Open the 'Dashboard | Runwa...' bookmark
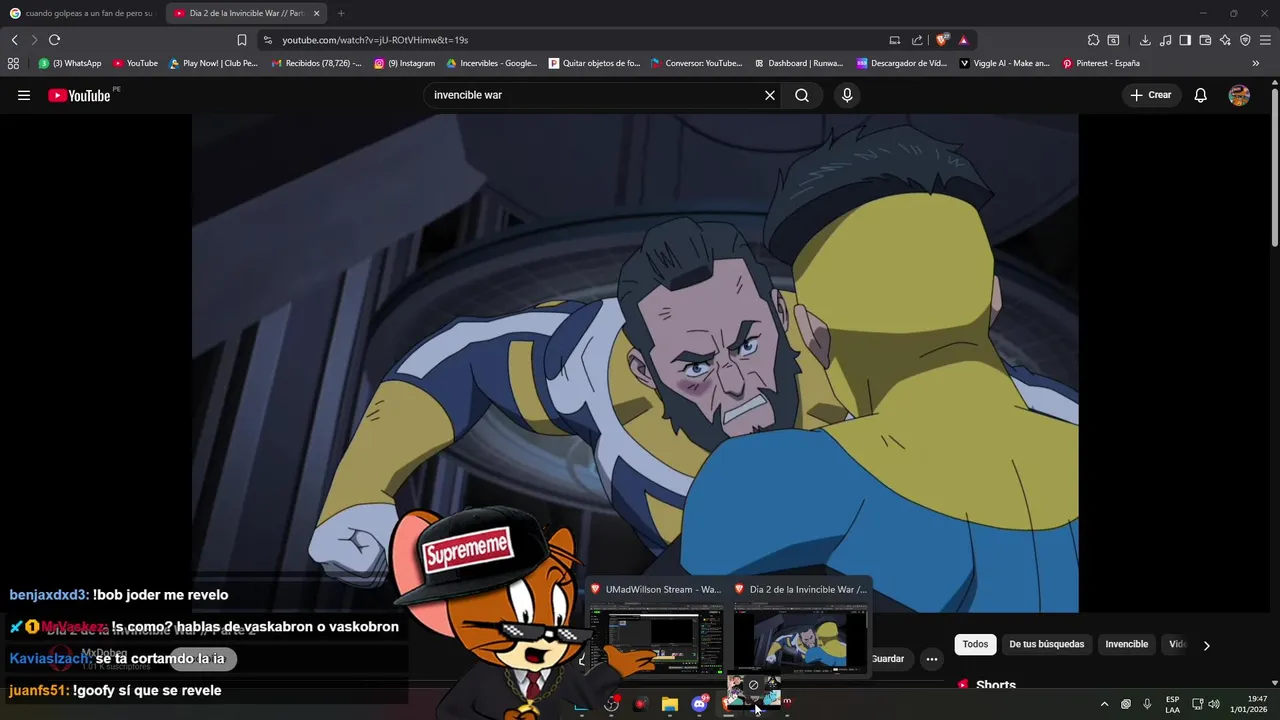Viewport: 1280px width, 720px height. [x=798, y=63]
